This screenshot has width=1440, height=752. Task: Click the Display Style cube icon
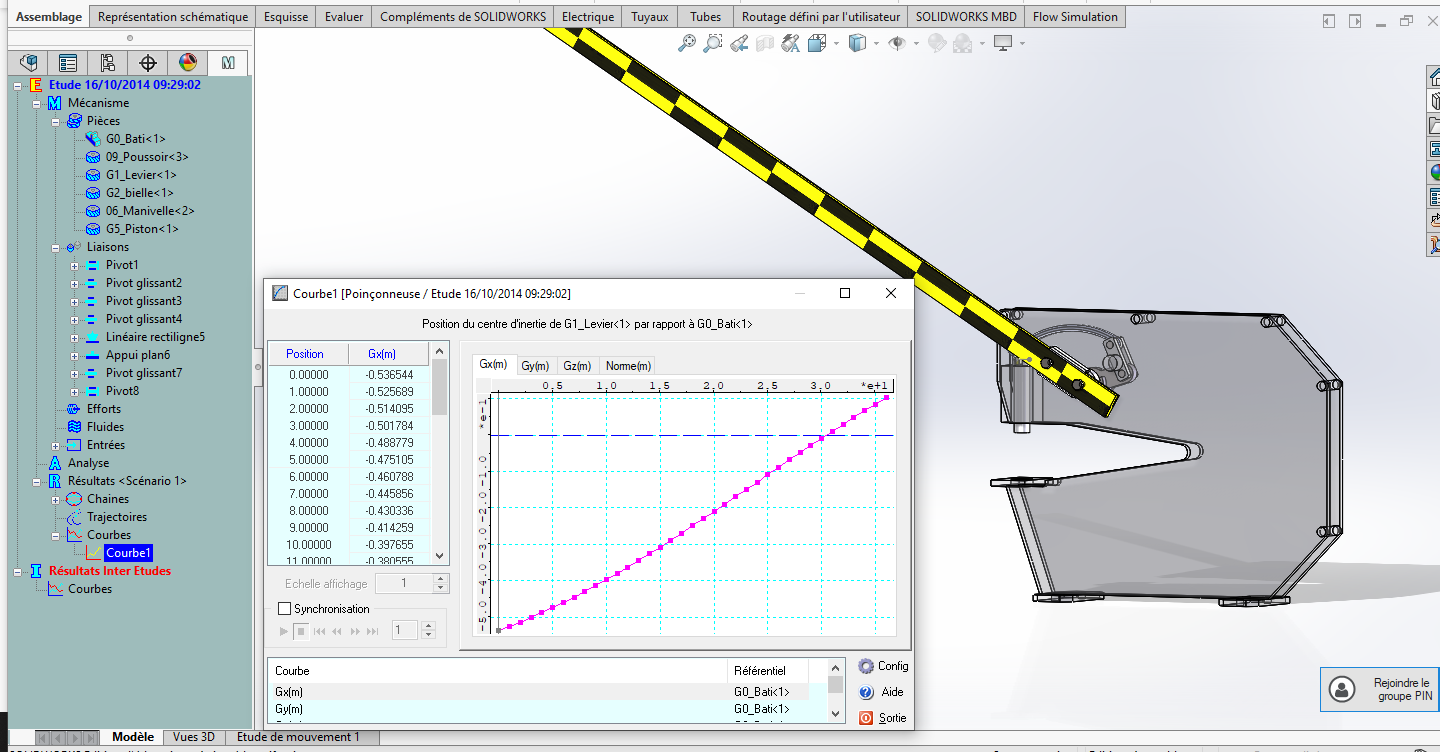click(857, 43)
